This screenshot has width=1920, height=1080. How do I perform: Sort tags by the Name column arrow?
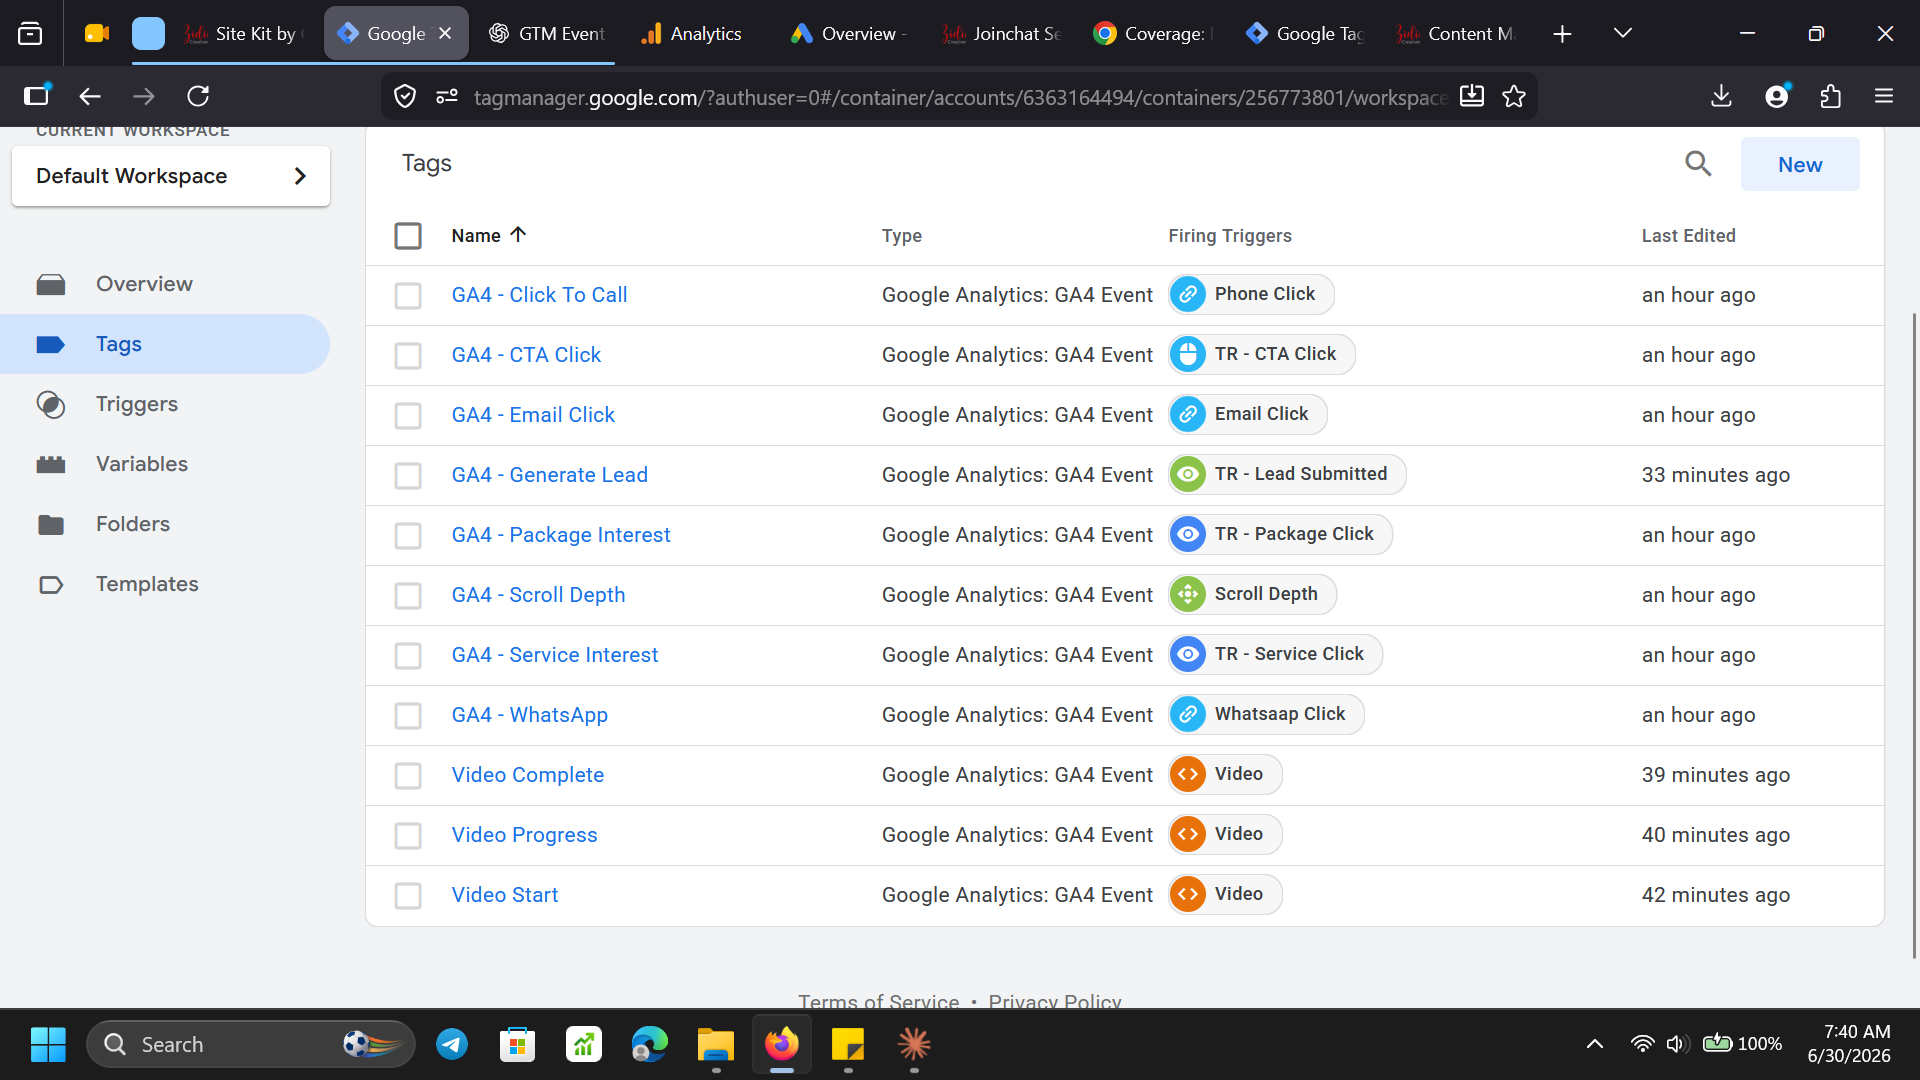[x=518, y=235]
